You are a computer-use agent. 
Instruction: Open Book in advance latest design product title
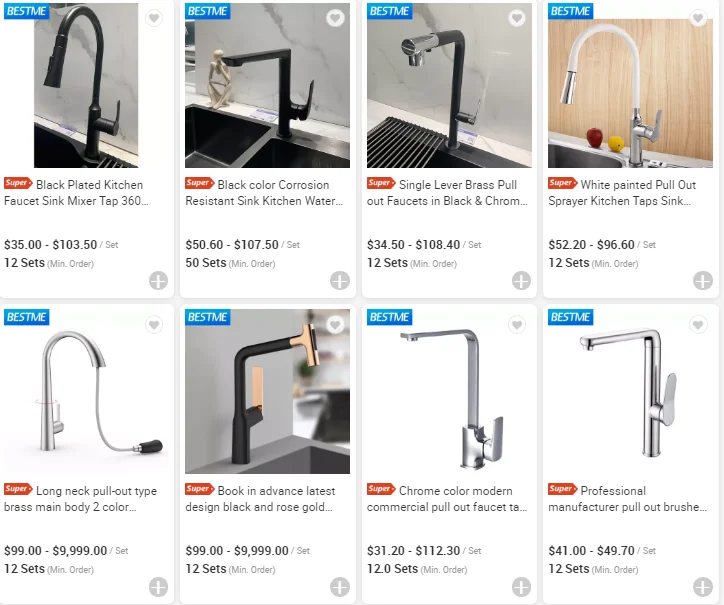pyautogui.click(x=260, y=499)
